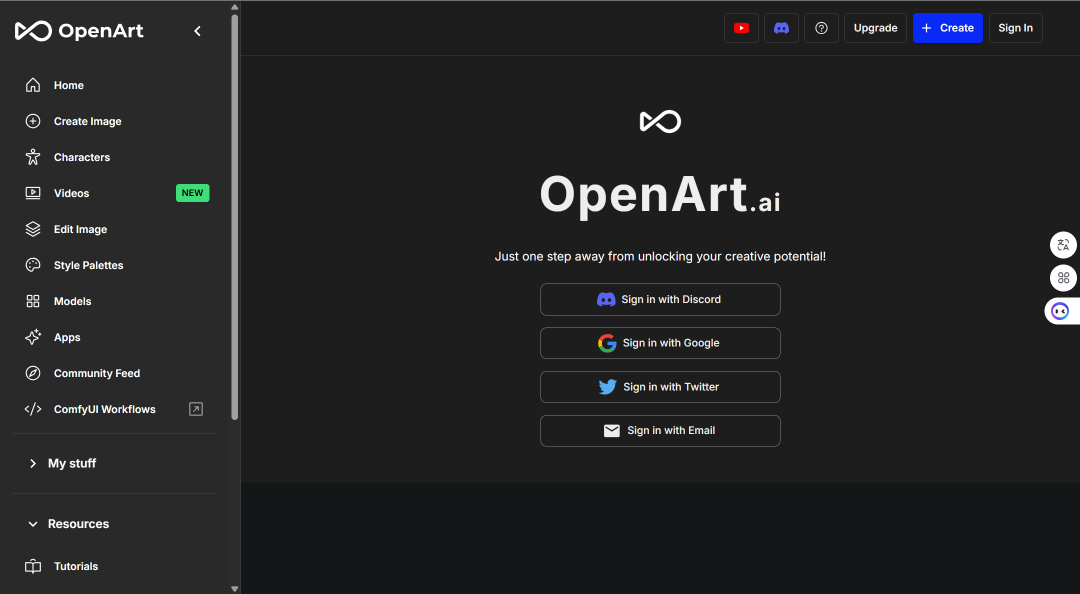Screen dimensions: 1080x594
Task: Click the large OpenArt.ai heading text
Action: click(660, 196)
